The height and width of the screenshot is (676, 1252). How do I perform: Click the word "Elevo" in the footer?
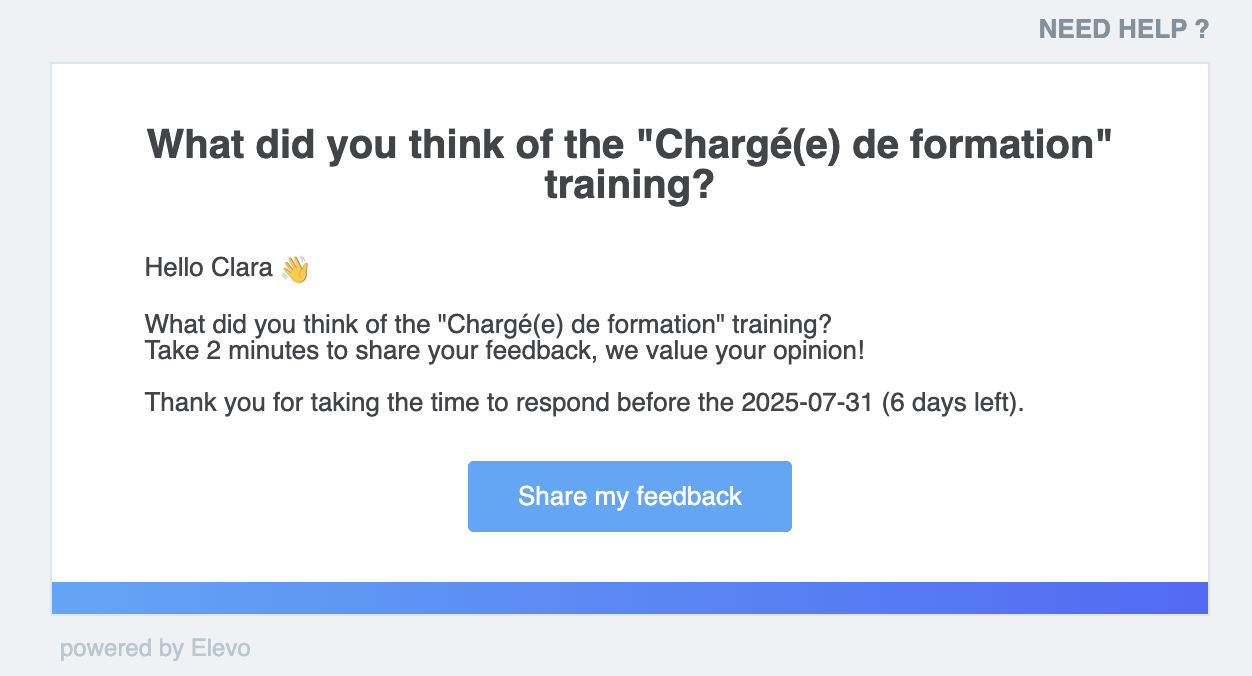pos(220,649)
